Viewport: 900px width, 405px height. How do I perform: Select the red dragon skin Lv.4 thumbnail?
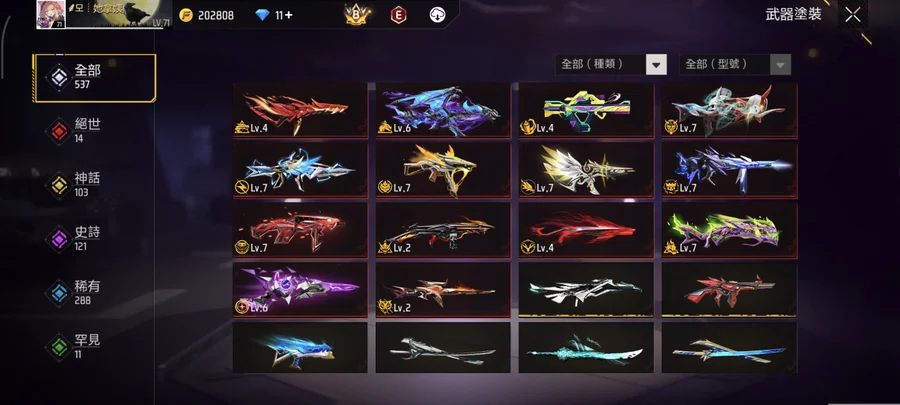[300, 110]
